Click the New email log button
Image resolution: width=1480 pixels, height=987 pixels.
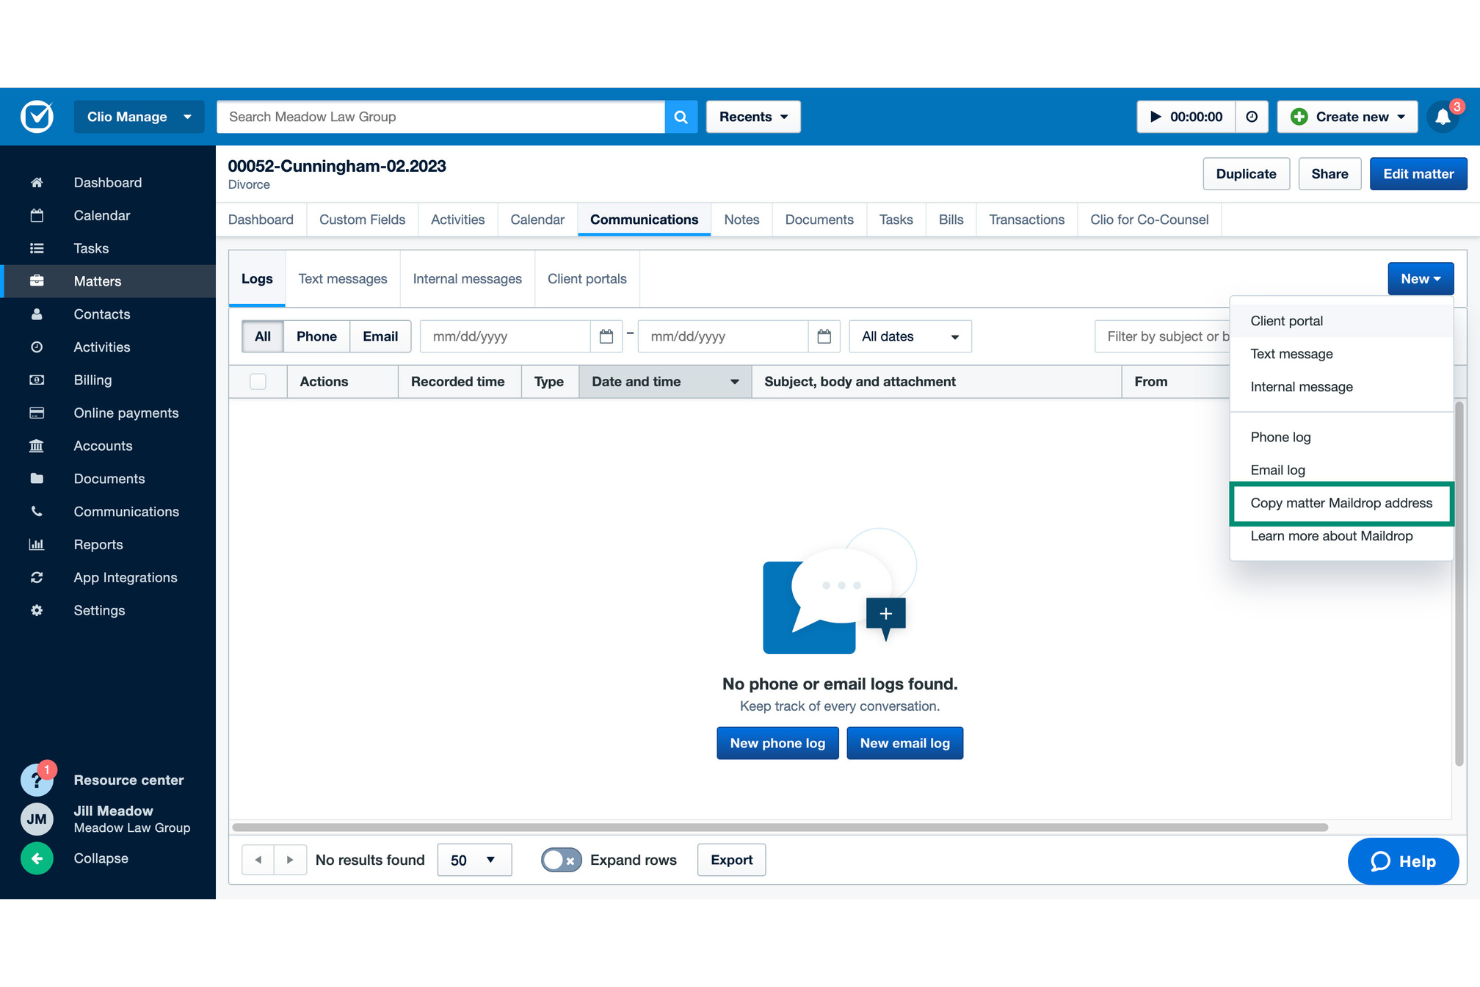click(905, 743)
